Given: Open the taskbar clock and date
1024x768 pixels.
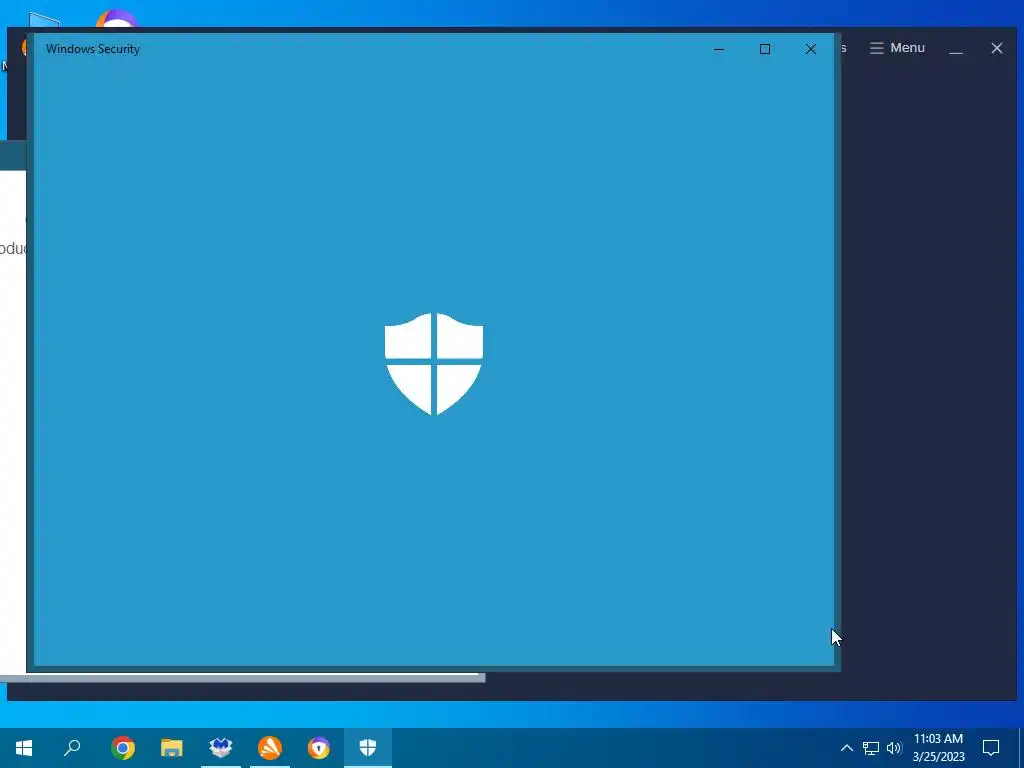Looking at the screenshot, I should [x=938, y=748].
